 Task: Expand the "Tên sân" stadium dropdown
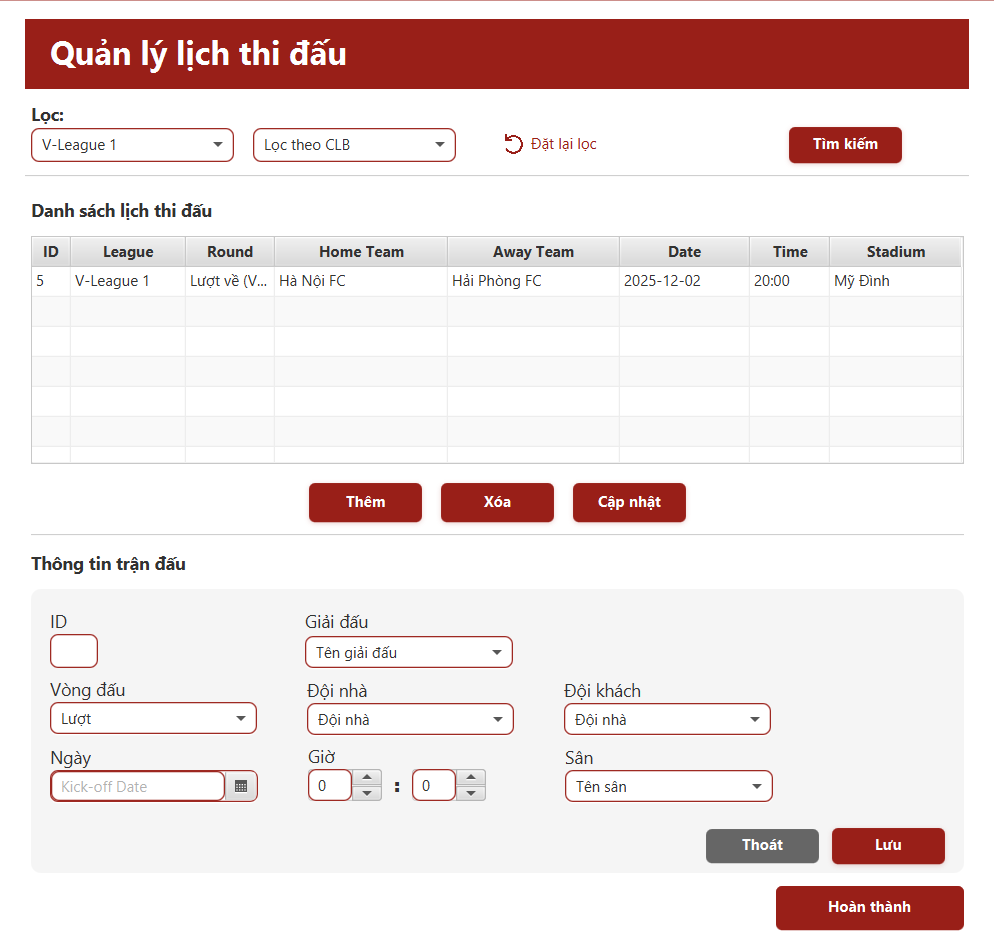pos(756,786)
